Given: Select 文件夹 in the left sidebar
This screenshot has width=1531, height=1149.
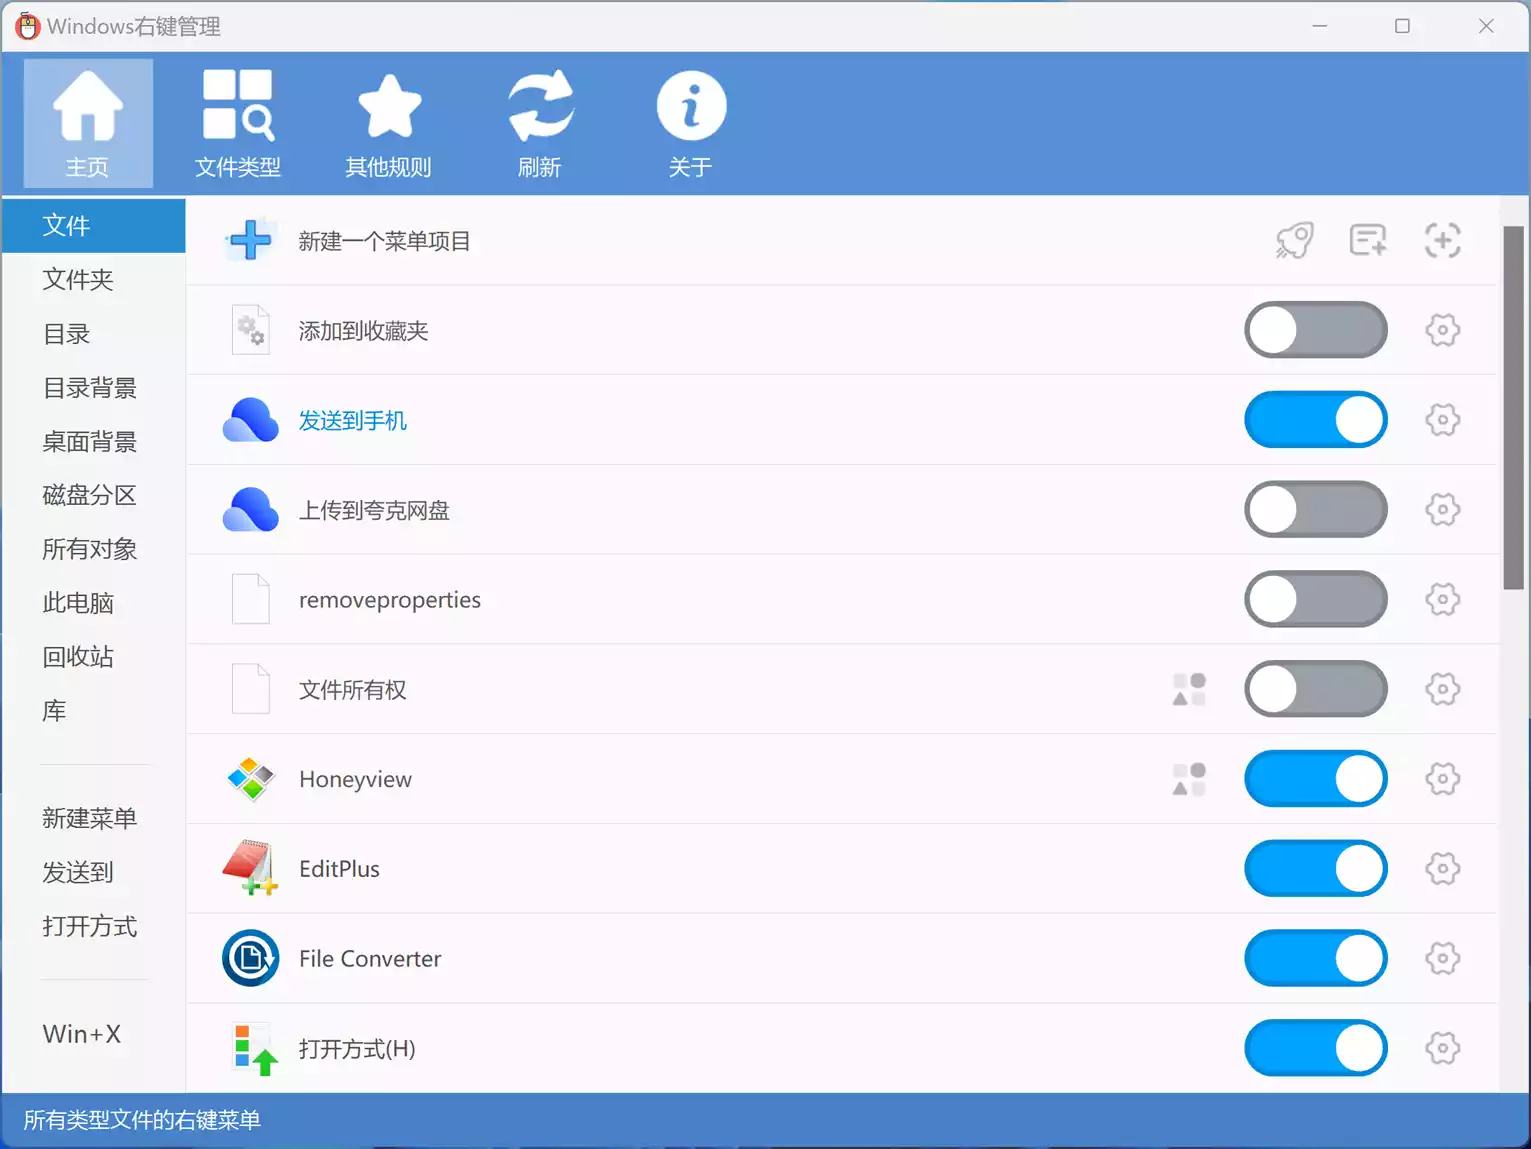Looking at the screenshot, I should [x=78, y=280].
